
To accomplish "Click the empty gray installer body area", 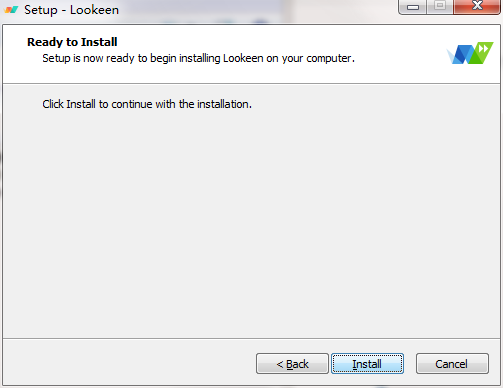I will (x=251, y=220).
